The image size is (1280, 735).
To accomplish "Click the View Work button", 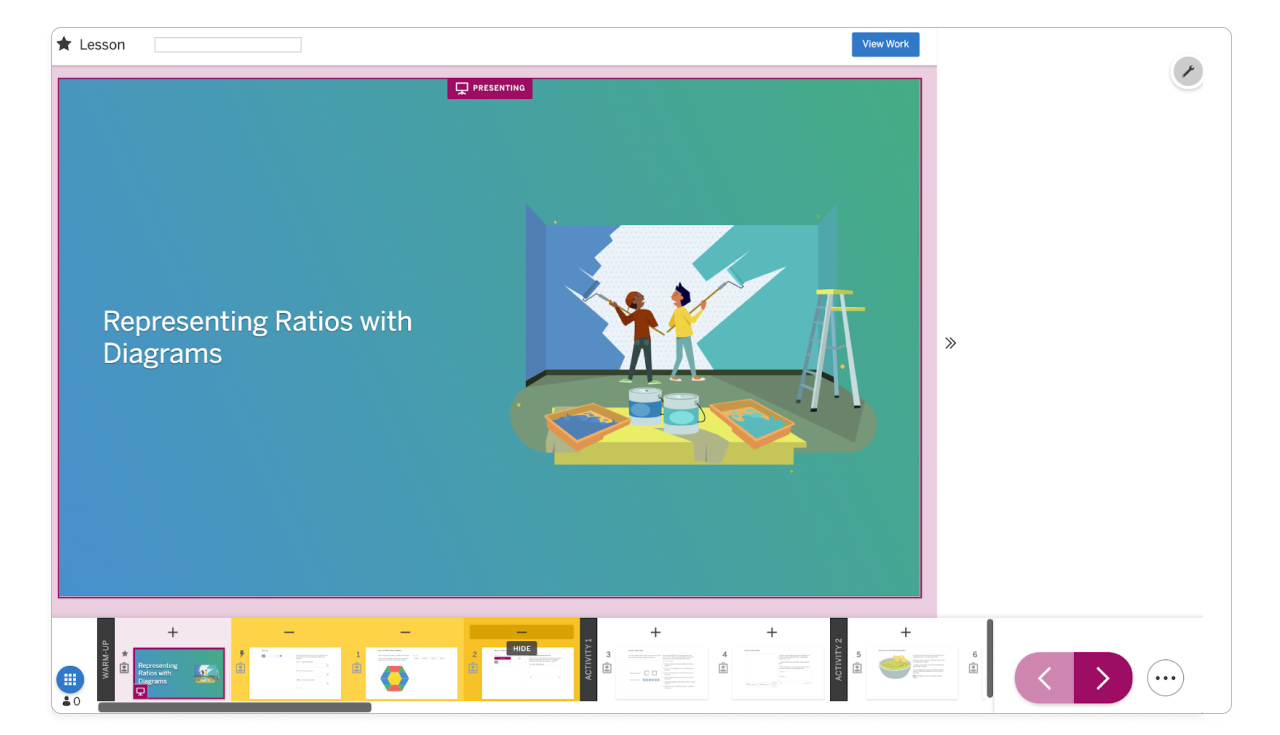I will (885, 44).
